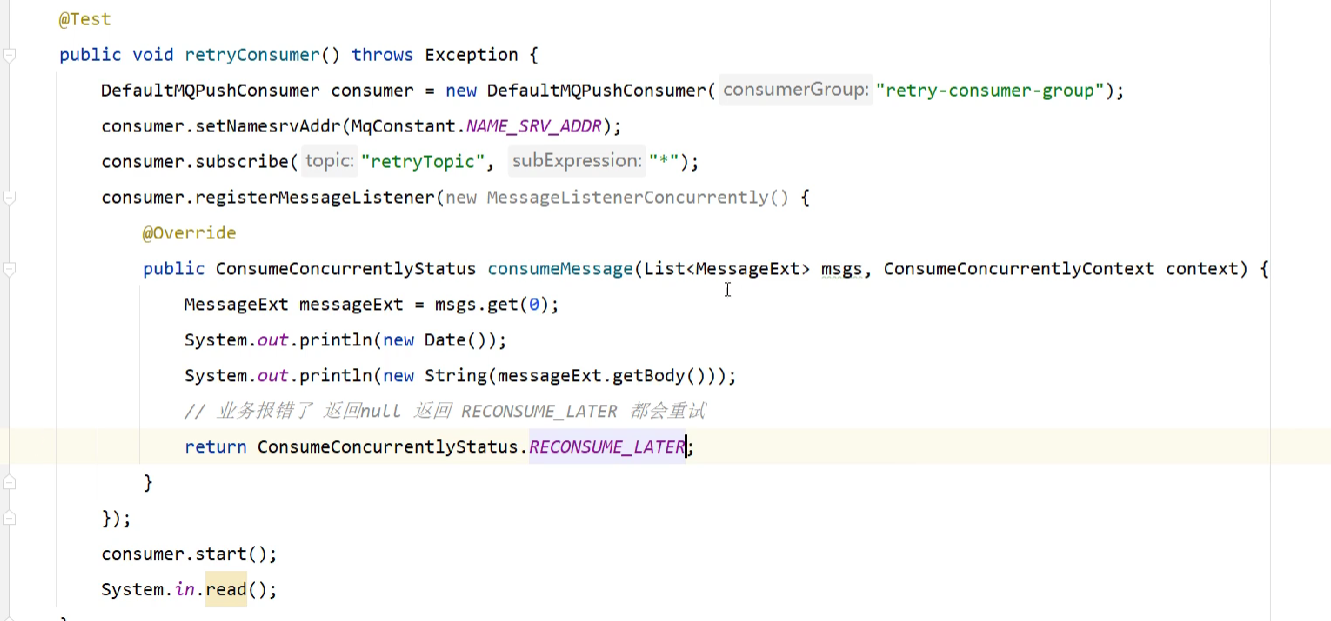Click RECONSUME_LATER in the return statement
The image size is (1331, 621).
pyautogui.click(x=607, y=447)
